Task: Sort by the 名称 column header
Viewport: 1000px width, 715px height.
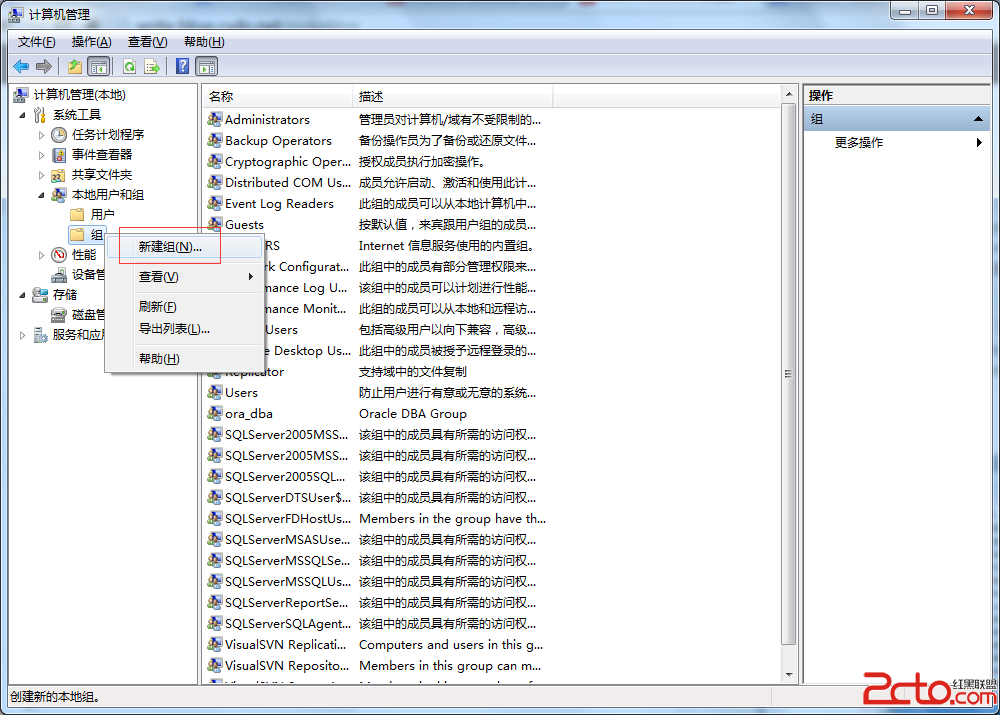Action: click(x=277, y=96)
